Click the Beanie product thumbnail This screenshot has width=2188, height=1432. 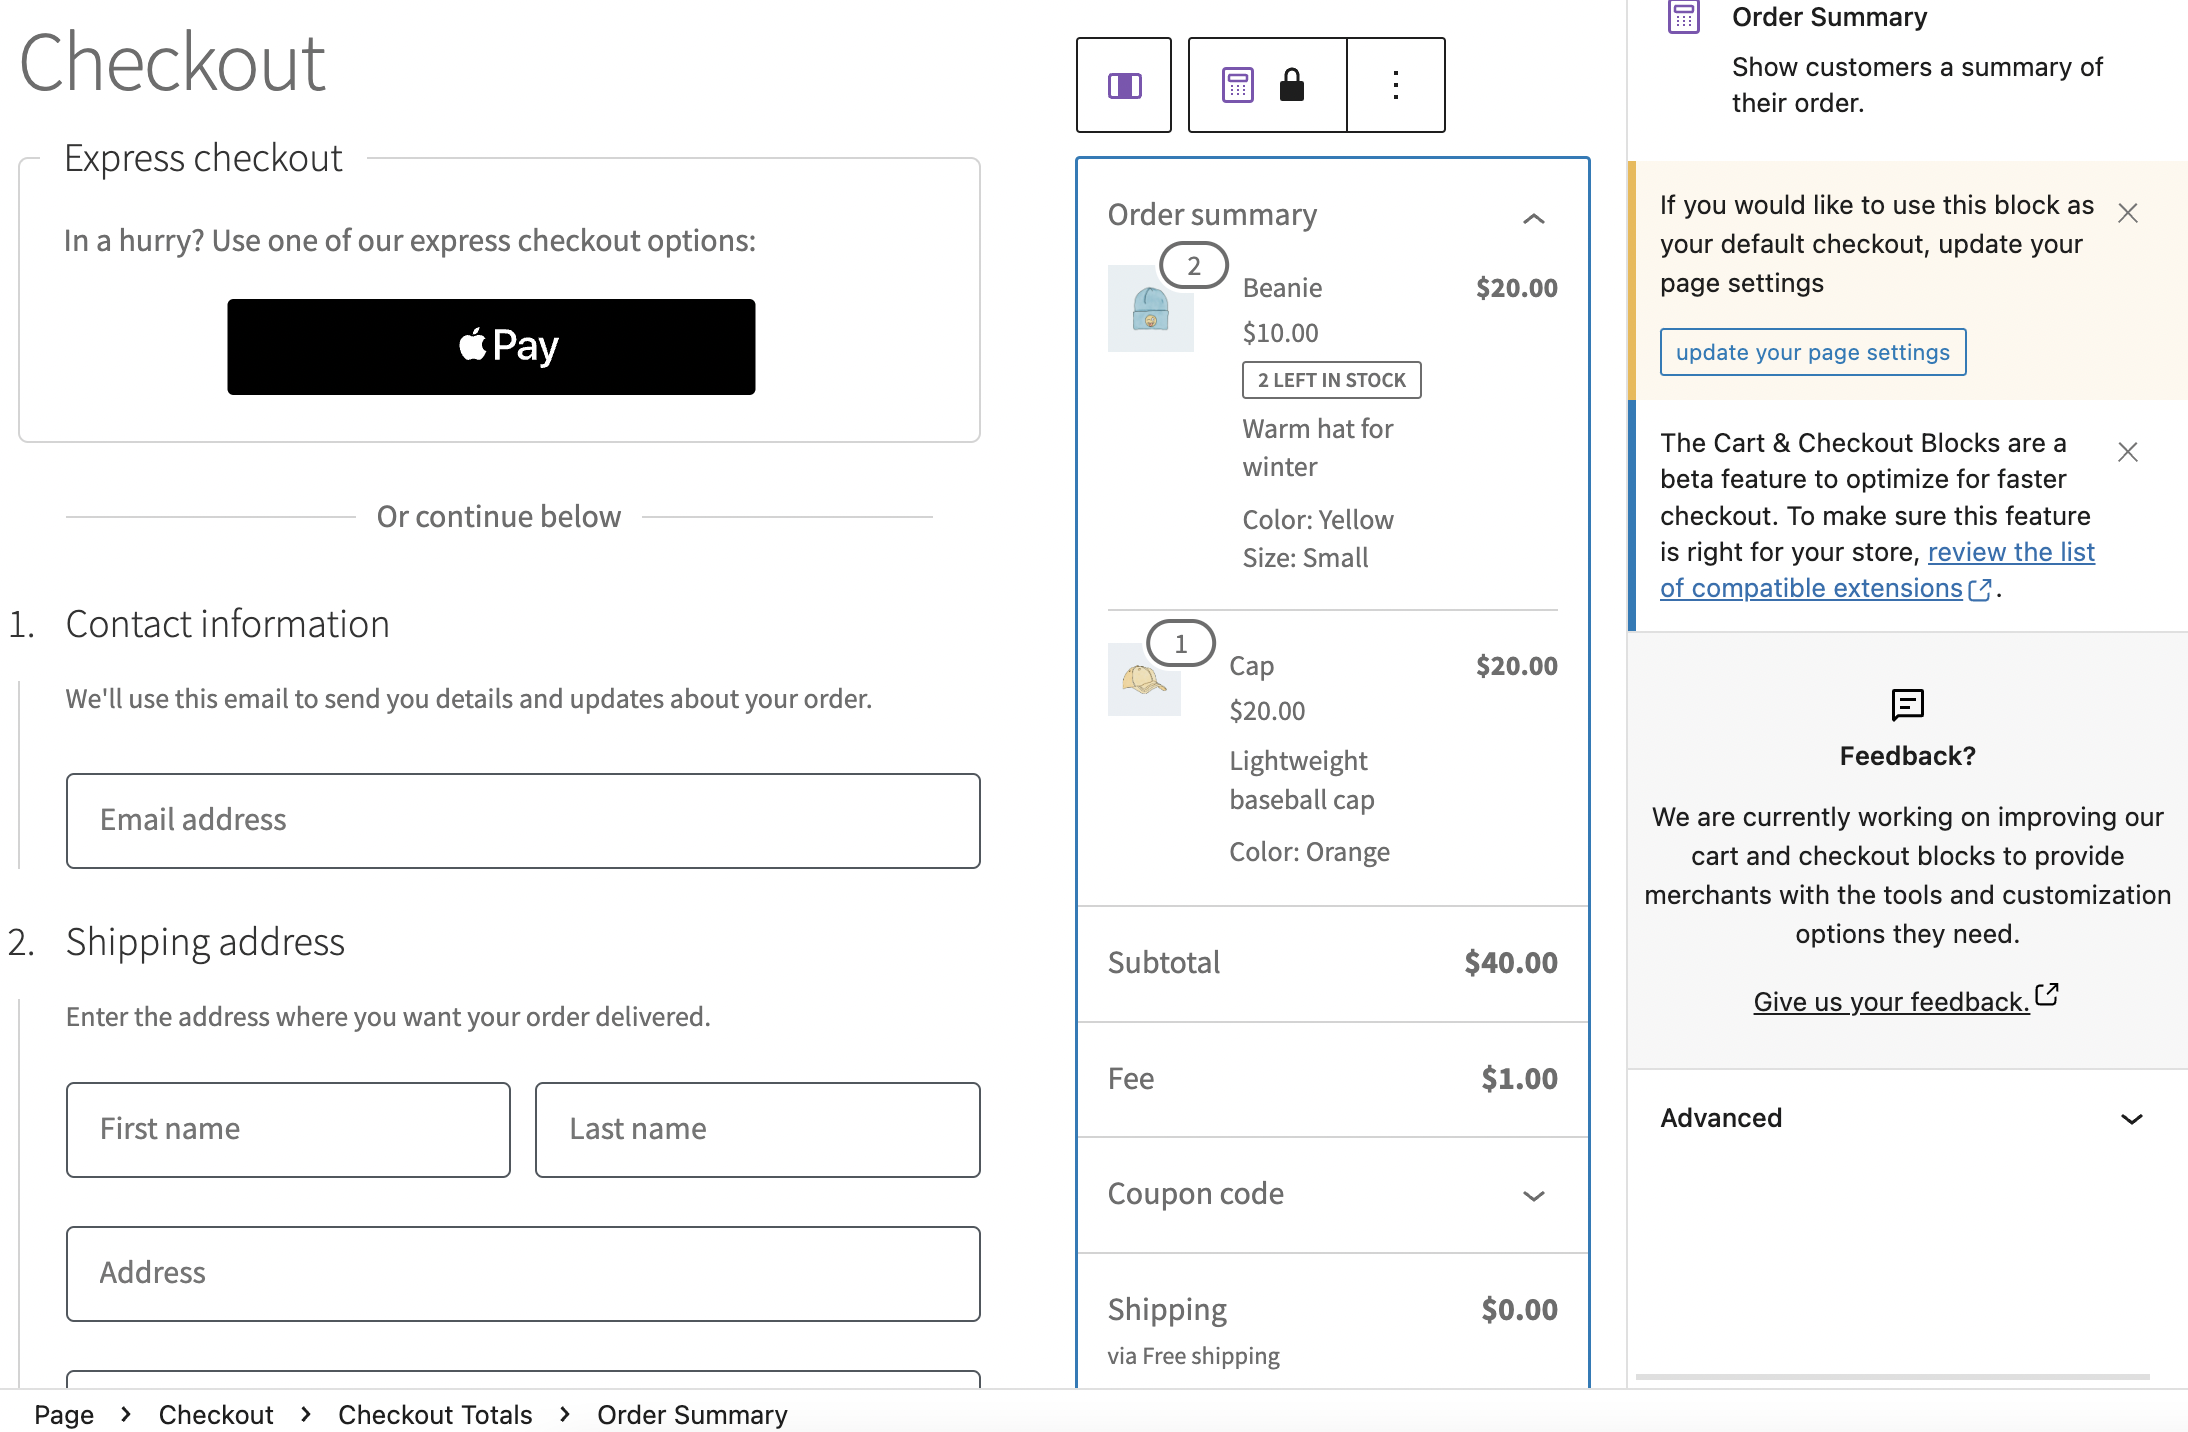pyautogui.click(x=1150, y=309)
